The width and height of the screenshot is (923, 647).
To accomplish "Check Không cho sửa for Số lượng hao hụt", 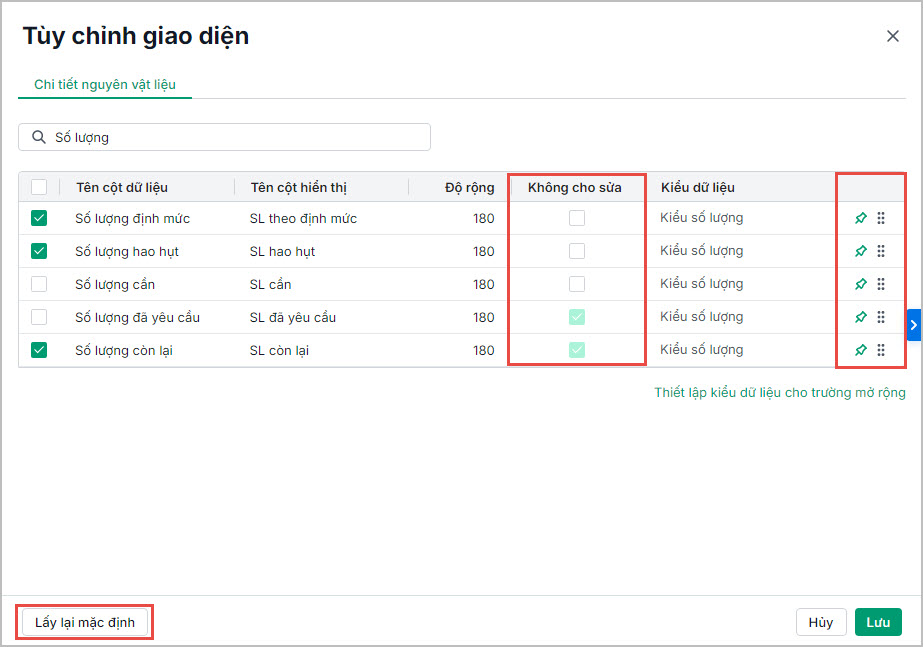I will [x=577, y=251].
